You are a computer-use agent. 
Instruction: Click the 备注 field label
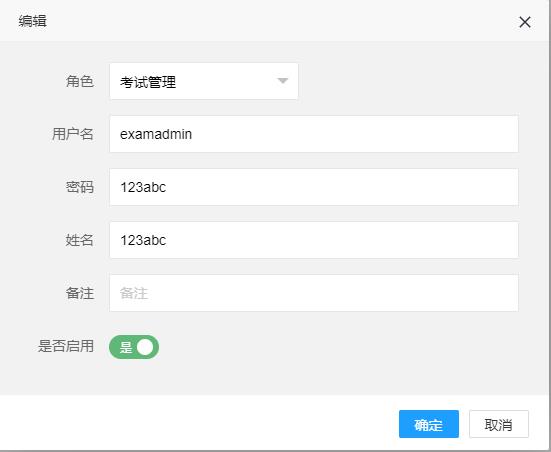pyautogui.click(x=79, y=293)
